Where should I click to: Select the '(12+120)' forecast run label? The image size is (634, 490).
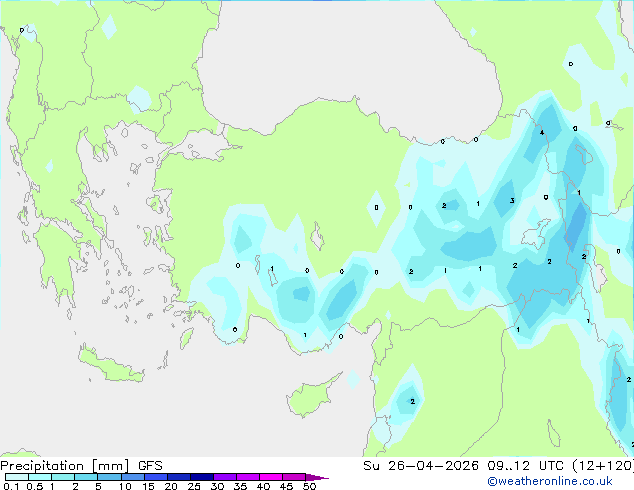[603, 466]
